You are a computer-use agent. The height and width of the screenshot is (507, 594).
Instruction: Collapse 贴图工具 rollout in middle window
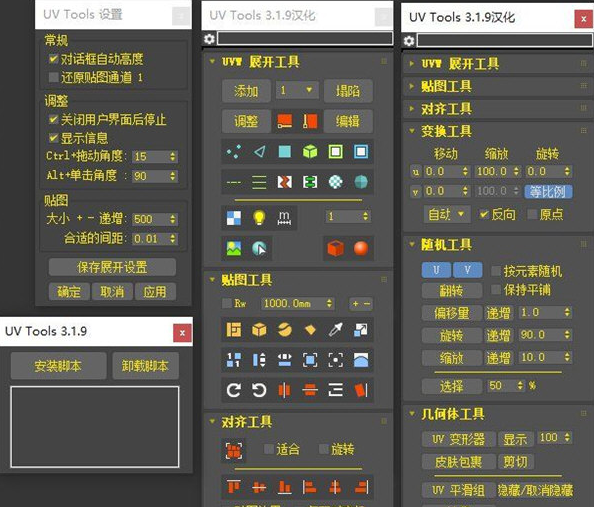click(x=212, y=280)
